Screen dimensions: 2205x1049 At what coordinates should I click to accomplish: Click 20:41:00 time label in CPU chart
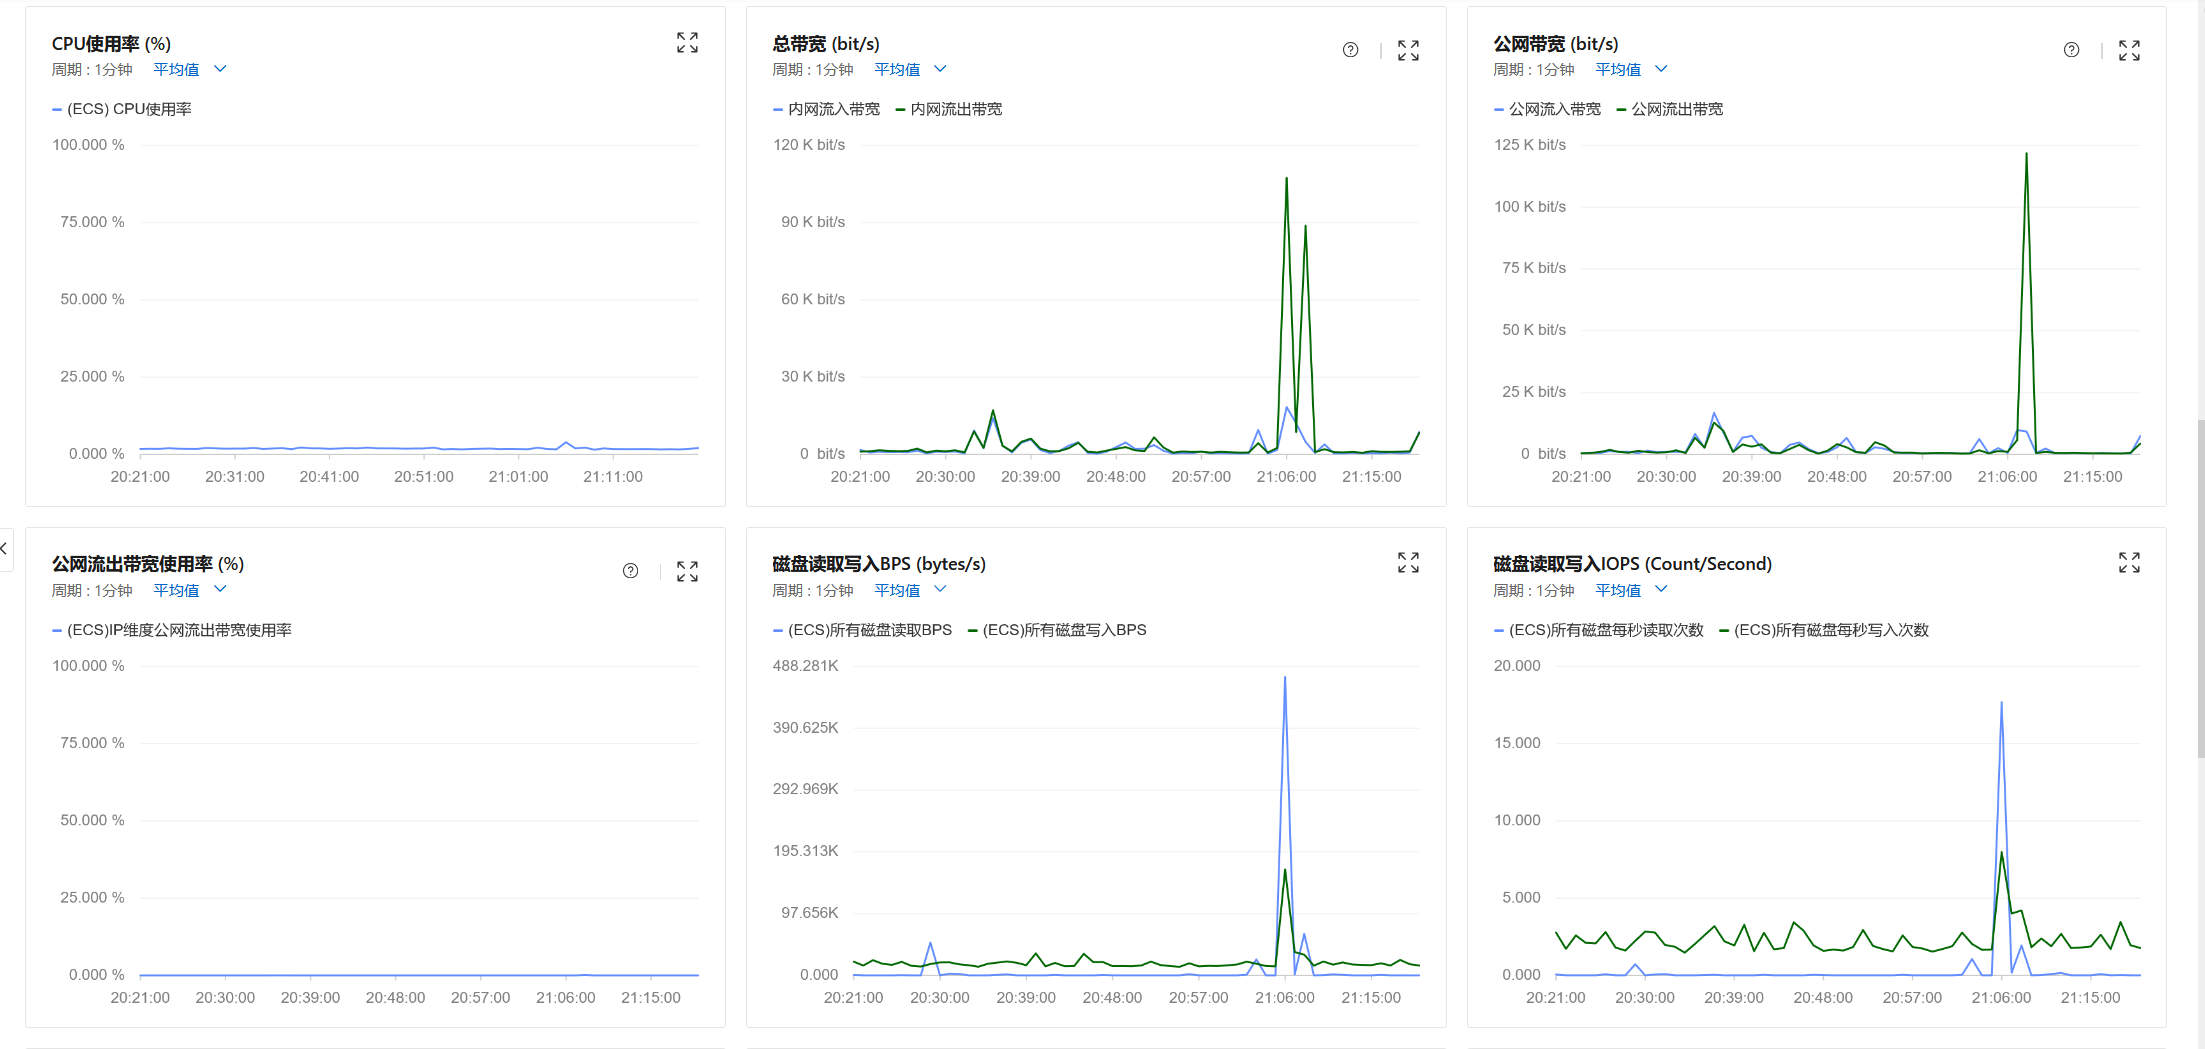click(x=329, y=477)
